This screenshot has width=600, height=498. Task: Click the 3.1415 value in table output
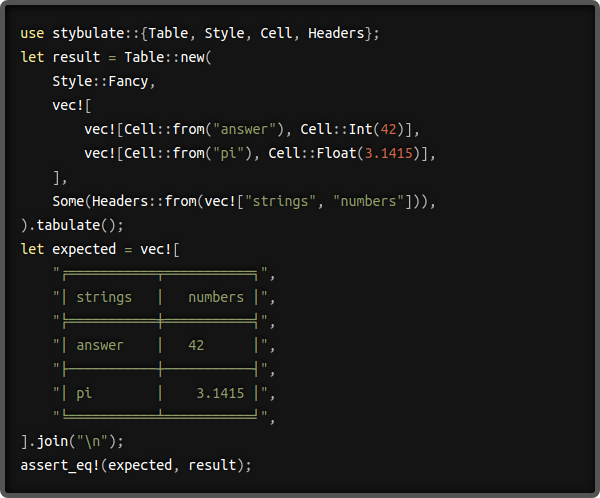coord(220,394)
